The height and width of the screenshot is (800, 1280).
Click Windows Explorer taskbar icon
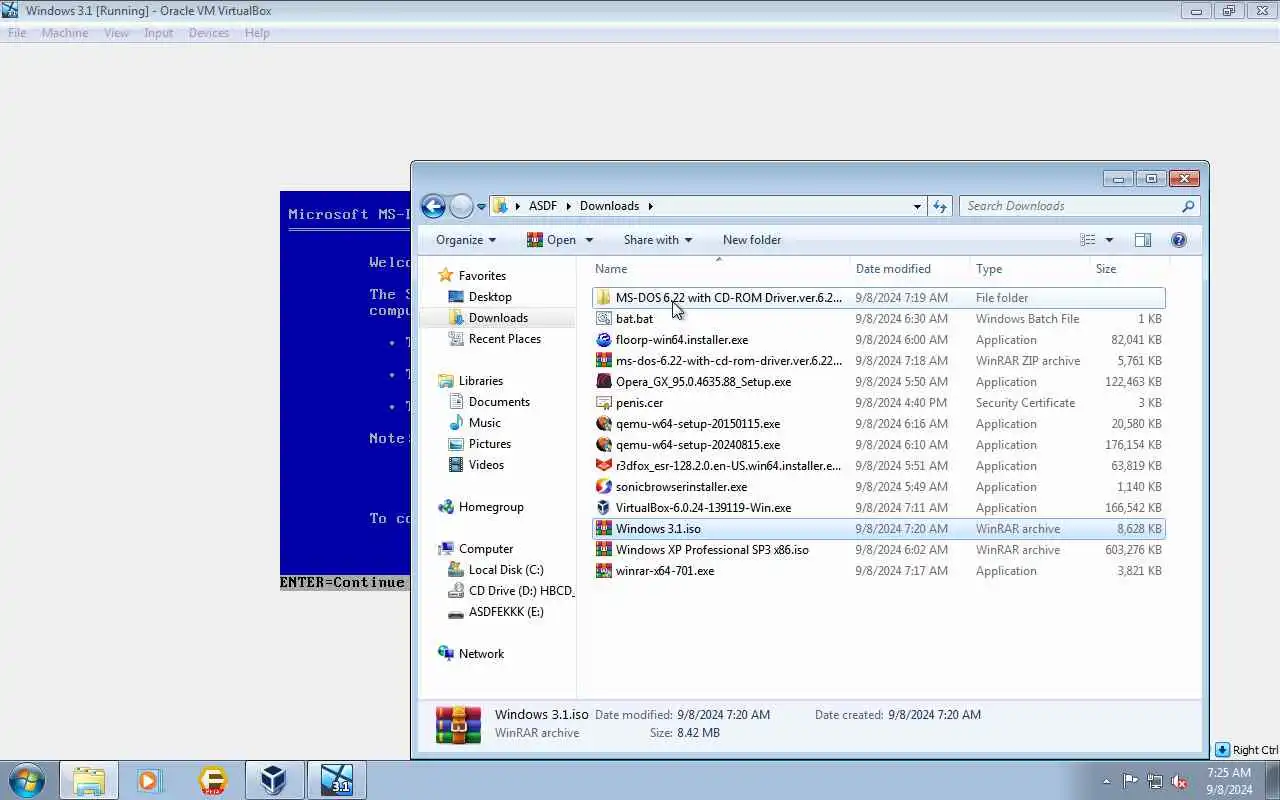(88, 780)
